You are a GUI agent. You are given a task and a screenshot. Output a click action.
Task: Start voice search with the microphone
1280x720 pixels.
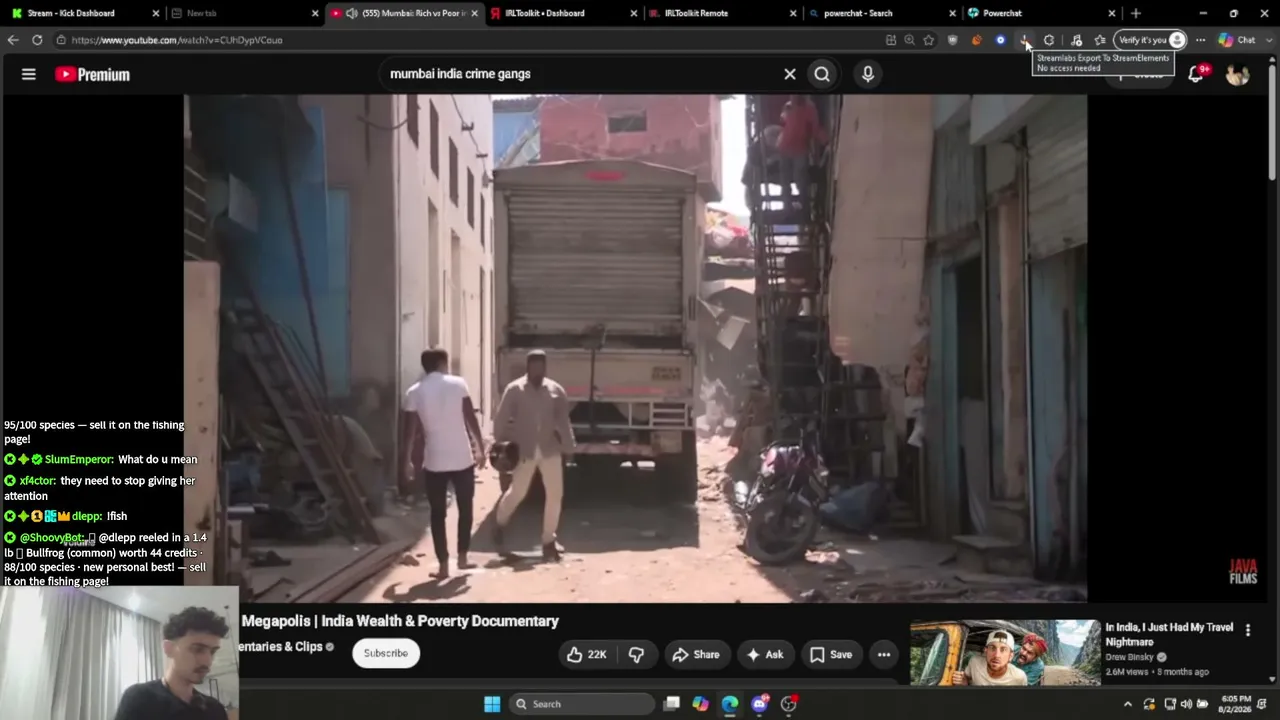[x=868, y=74]
